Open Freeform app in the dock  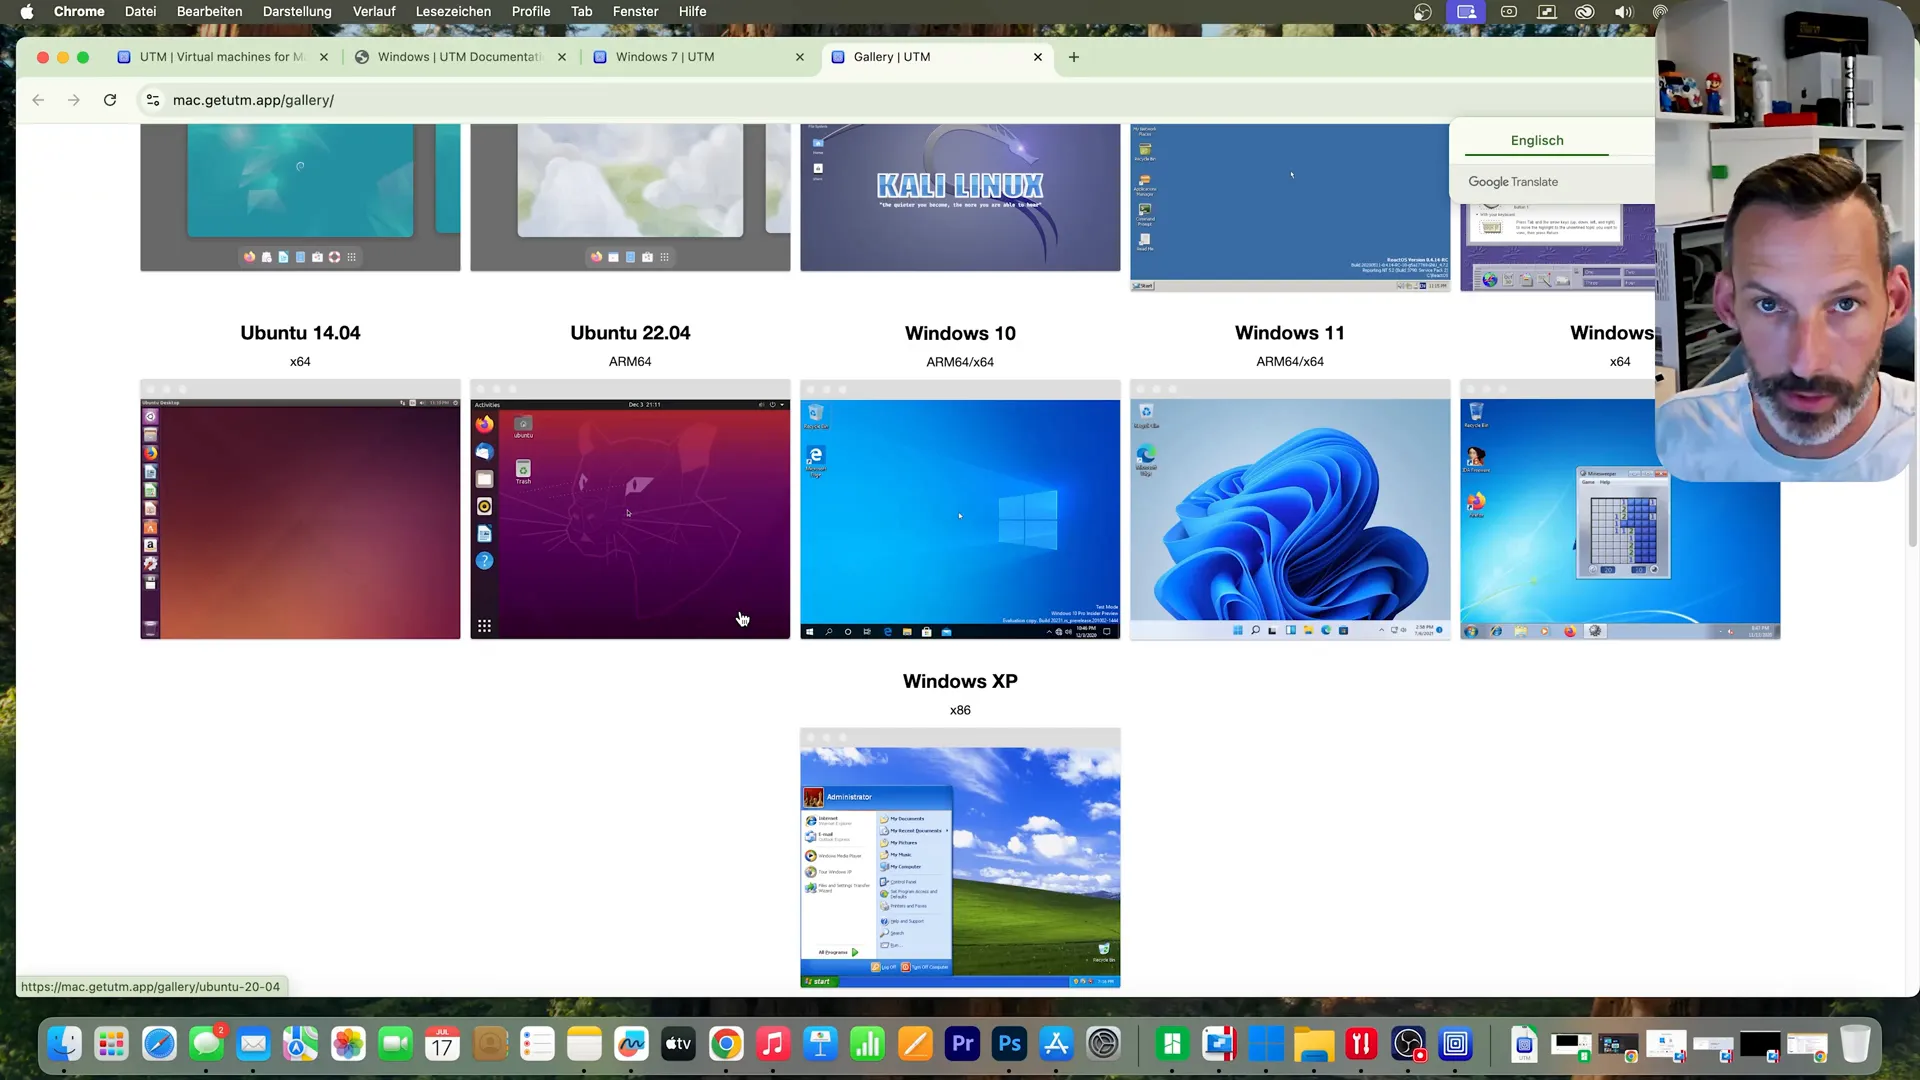632,1045
